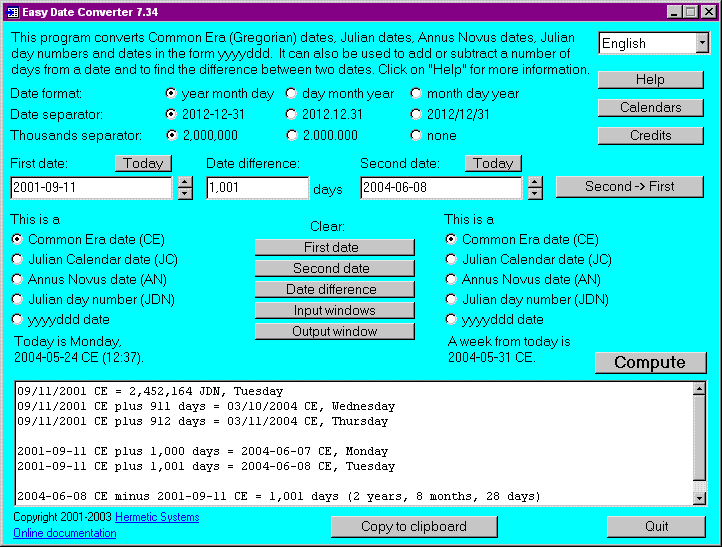Open the Hermetic Systems link
The image size is (722, 547).
click(157, 517)
